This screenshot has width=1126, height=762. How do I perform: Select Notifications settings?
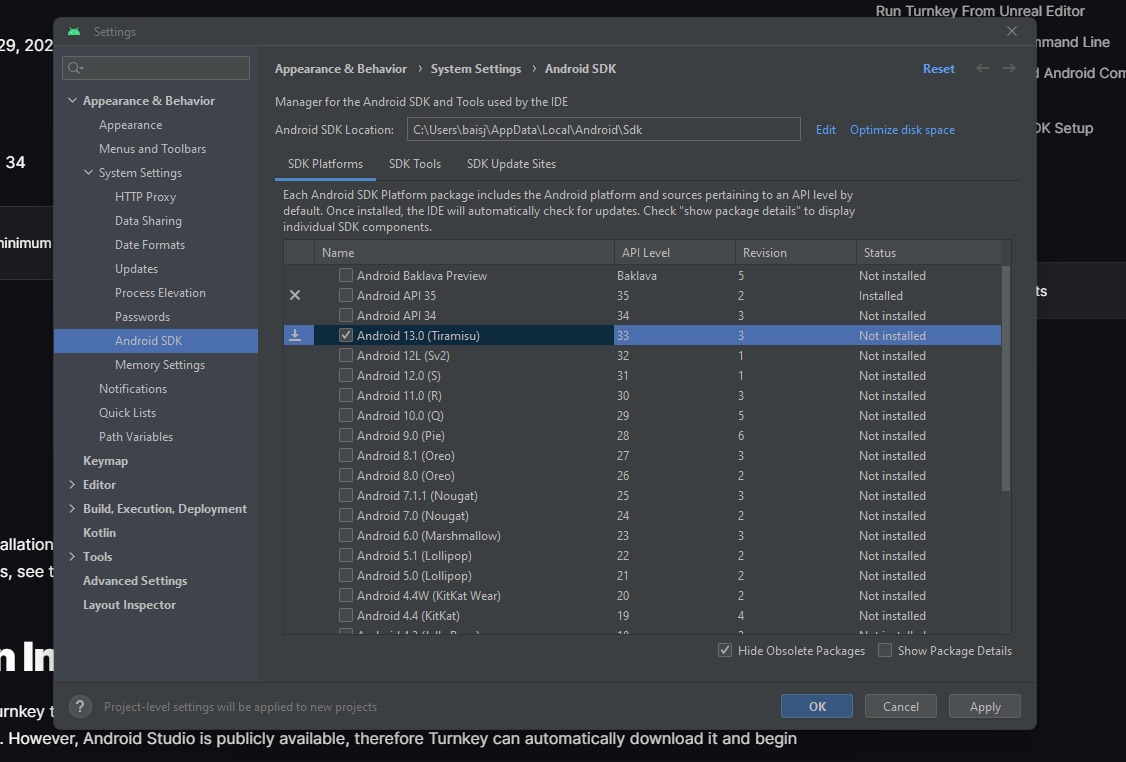(x=133, y=389)
